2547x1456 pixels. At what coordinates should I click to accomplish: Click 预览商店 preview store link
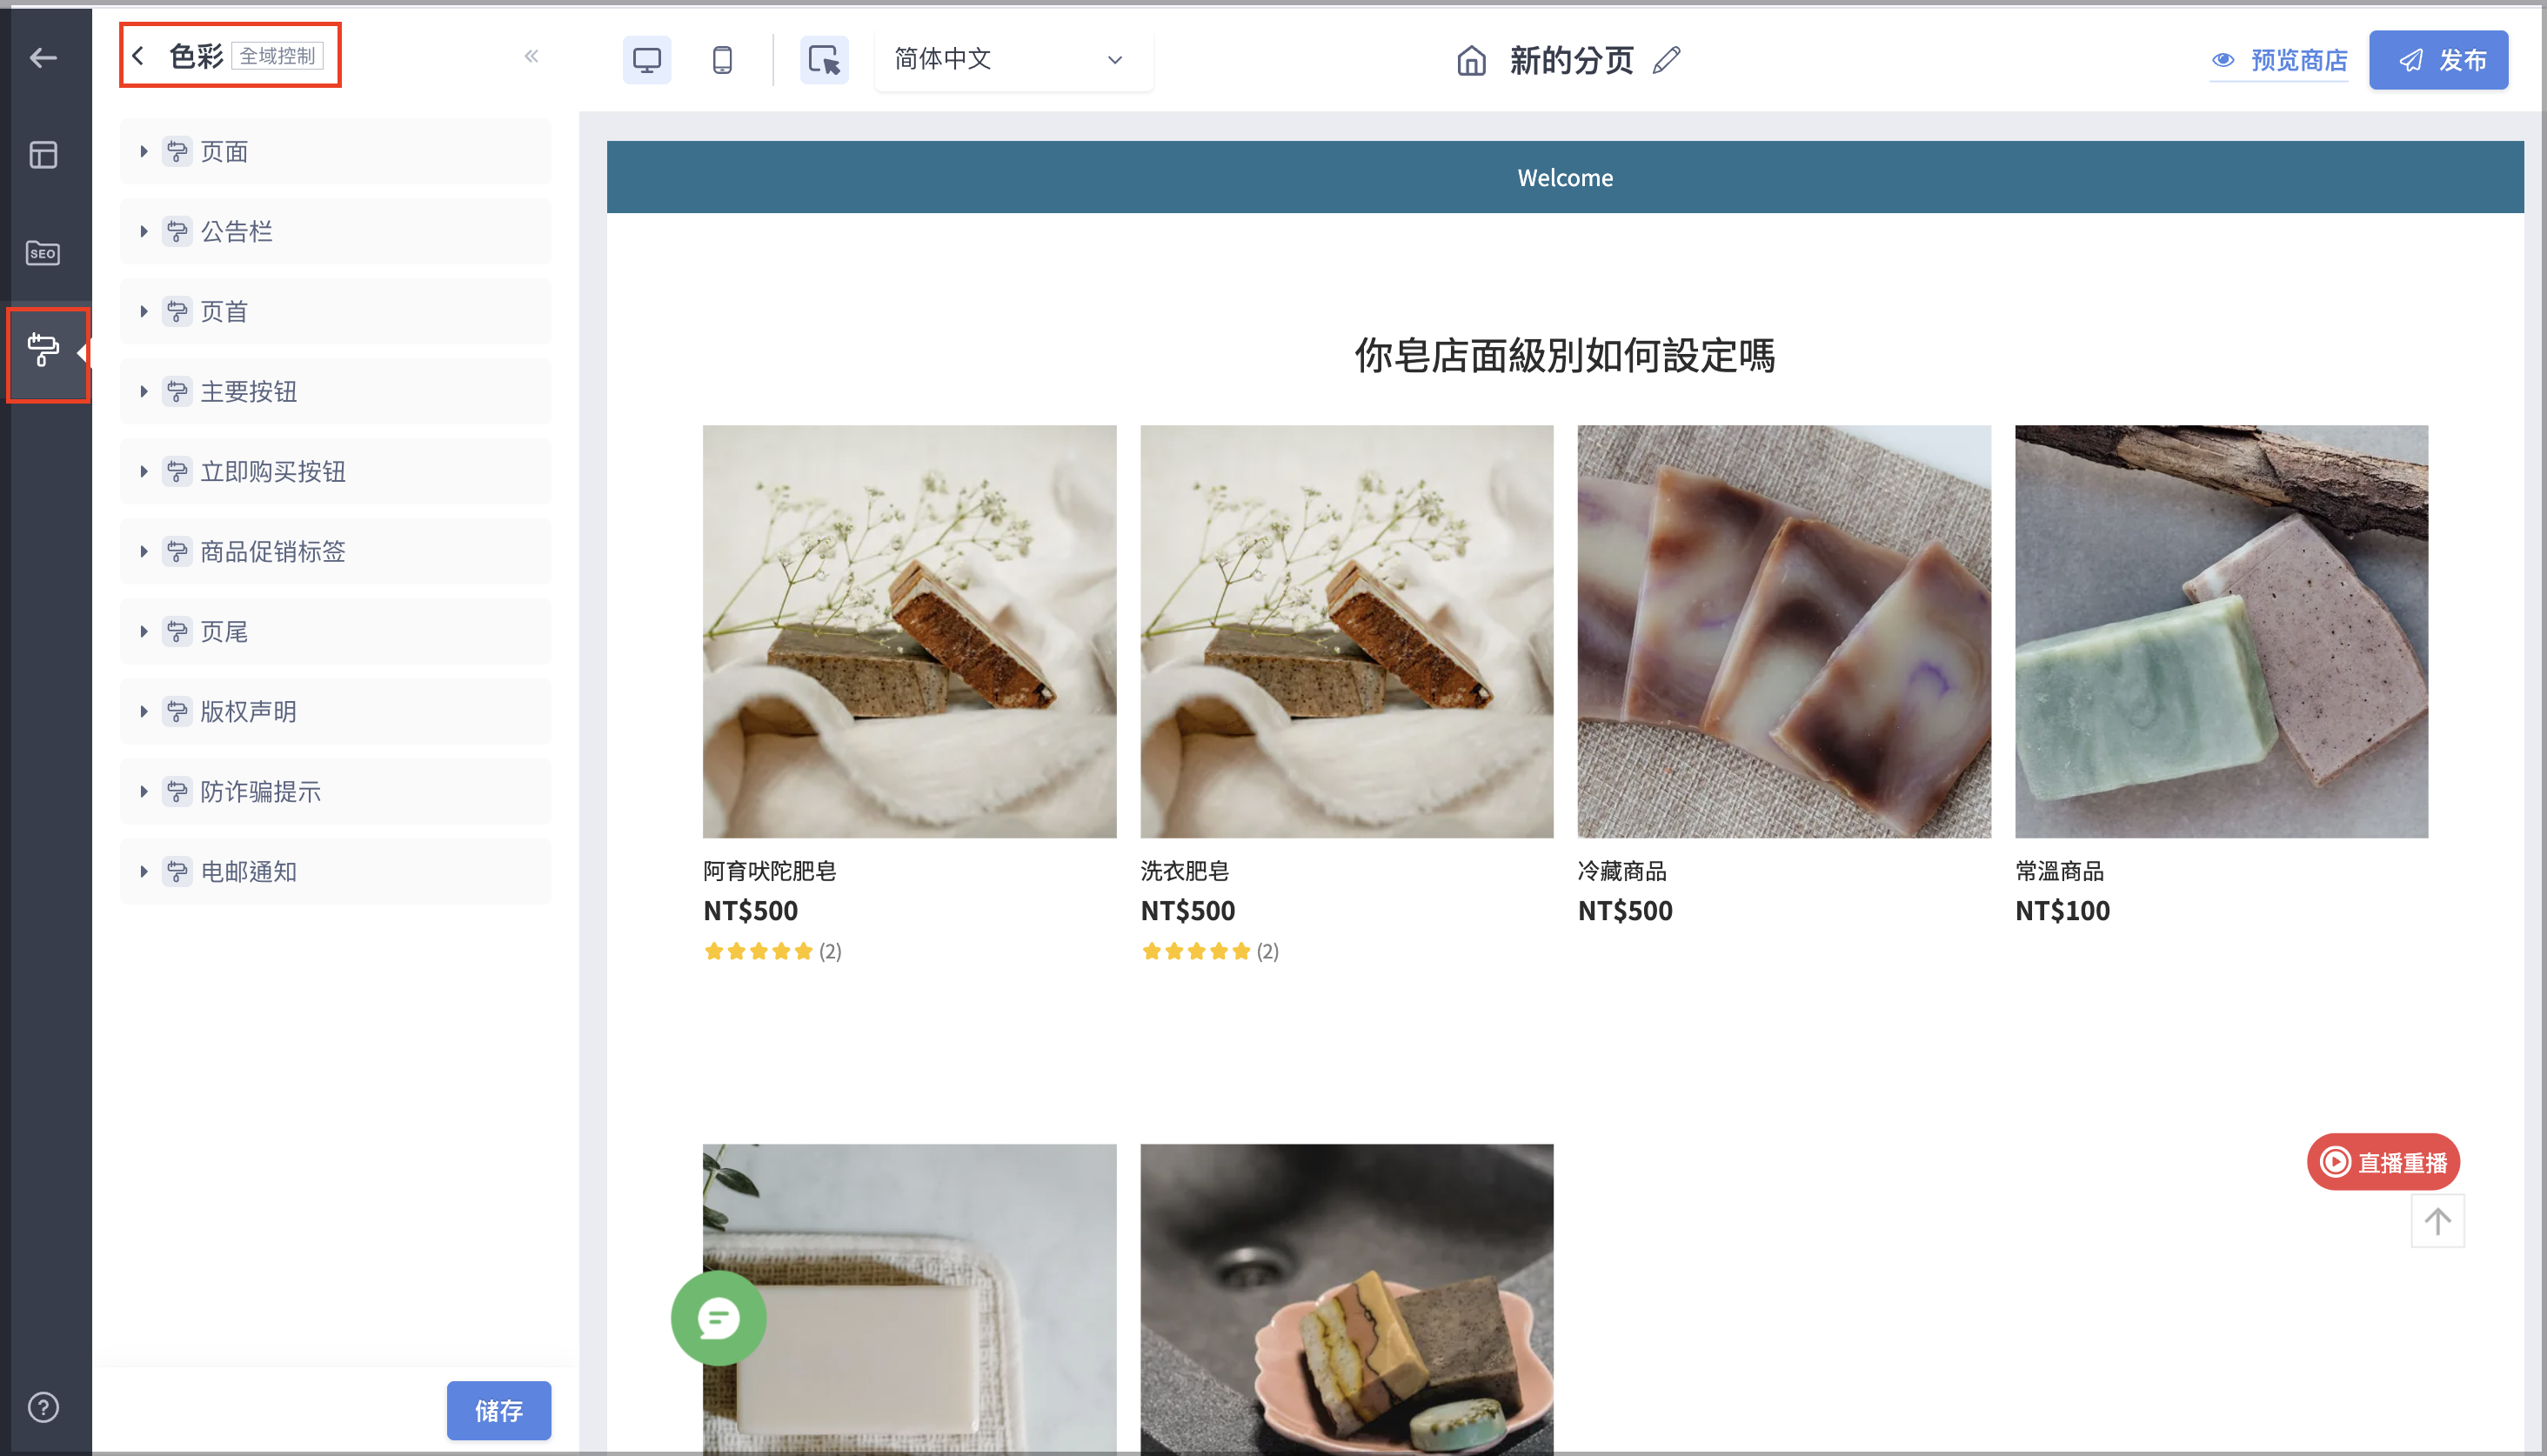pos(2279,61)
